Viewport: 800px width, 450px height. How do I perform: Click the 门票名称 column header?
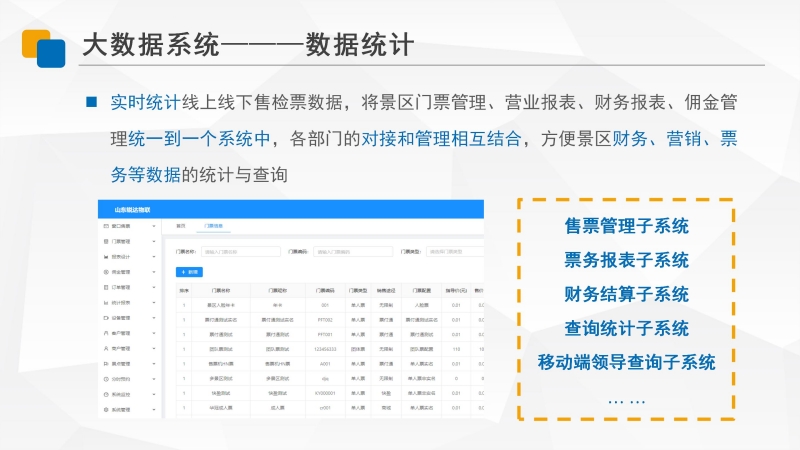(221, 290)
